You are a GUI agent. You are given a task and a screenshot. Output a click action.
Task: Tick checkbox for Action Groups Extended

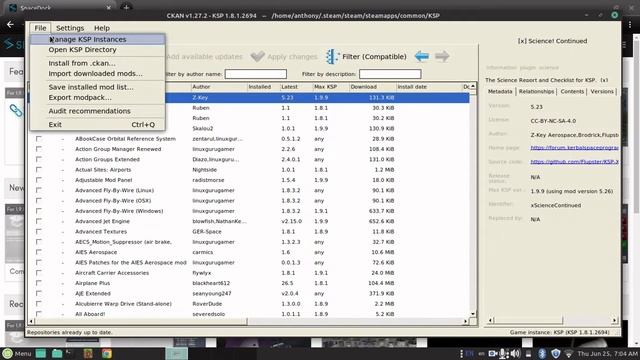pos(39,159)
